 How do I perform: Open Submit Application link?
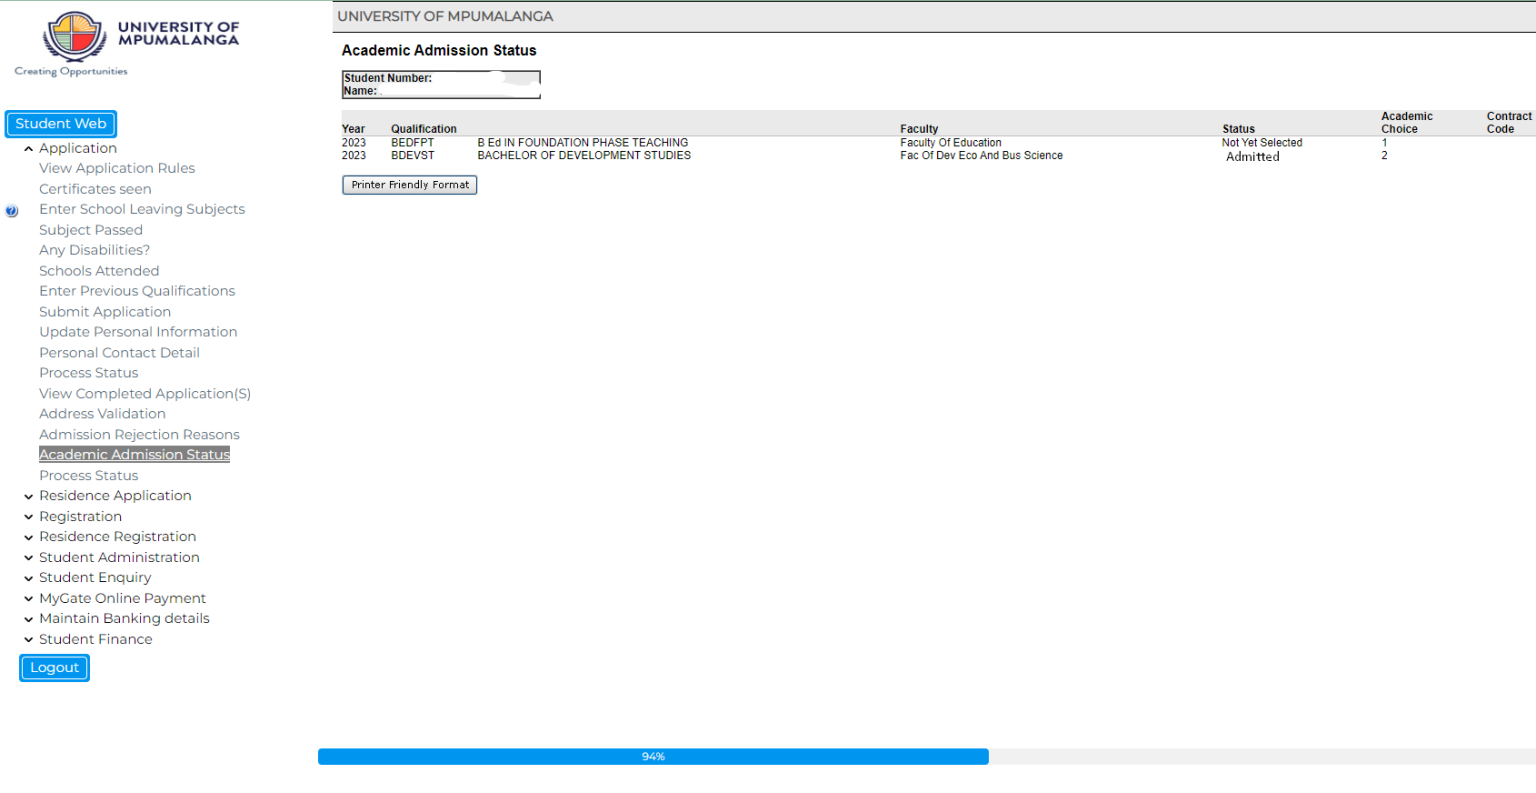coord(105,312)
